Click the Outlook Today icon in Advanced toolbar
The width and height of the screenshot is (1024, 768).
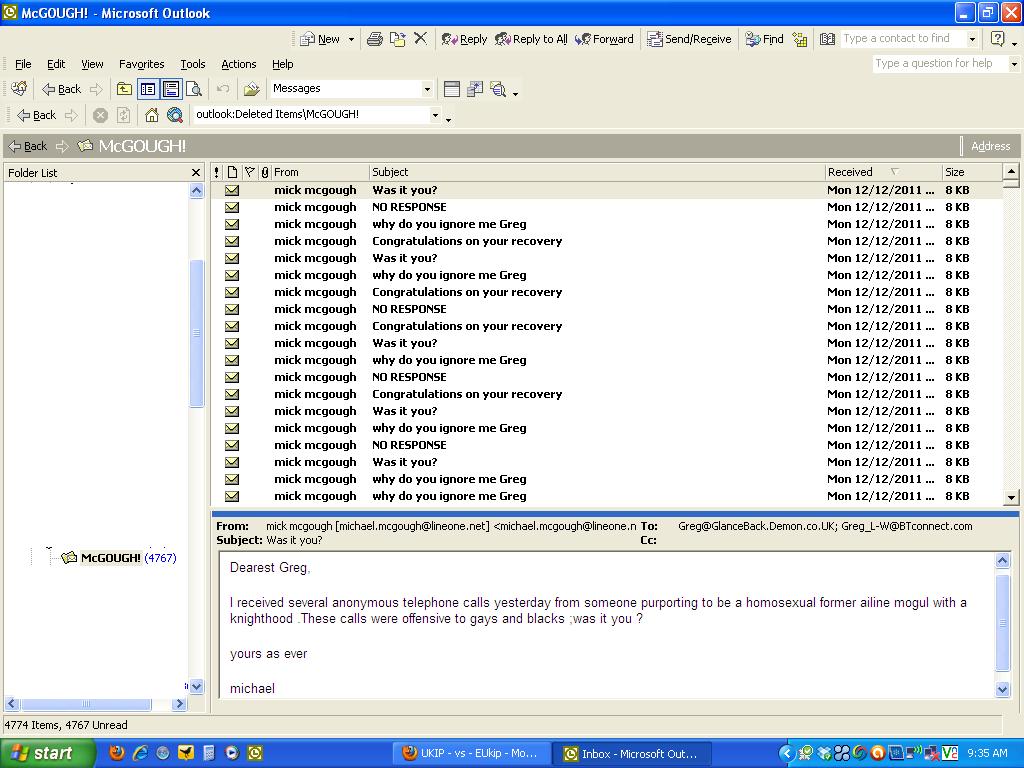tap(19, 88)
